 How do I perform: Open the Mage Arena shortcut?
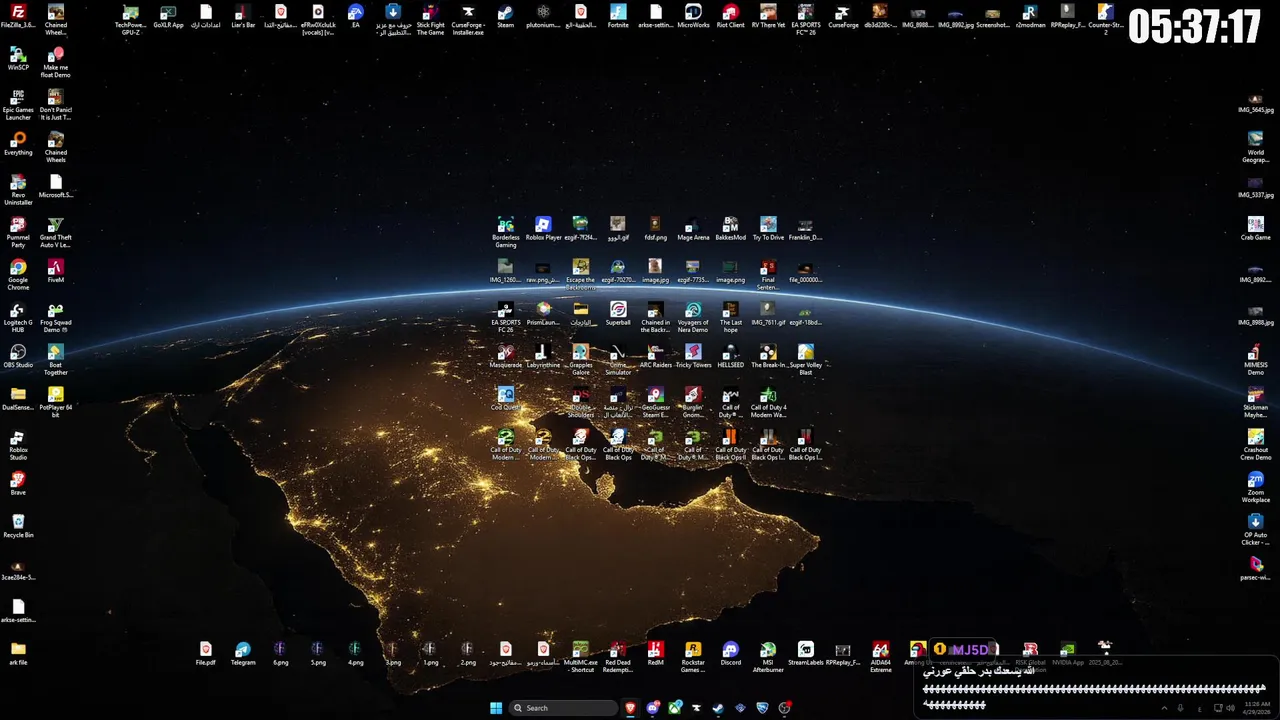(x=693, y=228)
